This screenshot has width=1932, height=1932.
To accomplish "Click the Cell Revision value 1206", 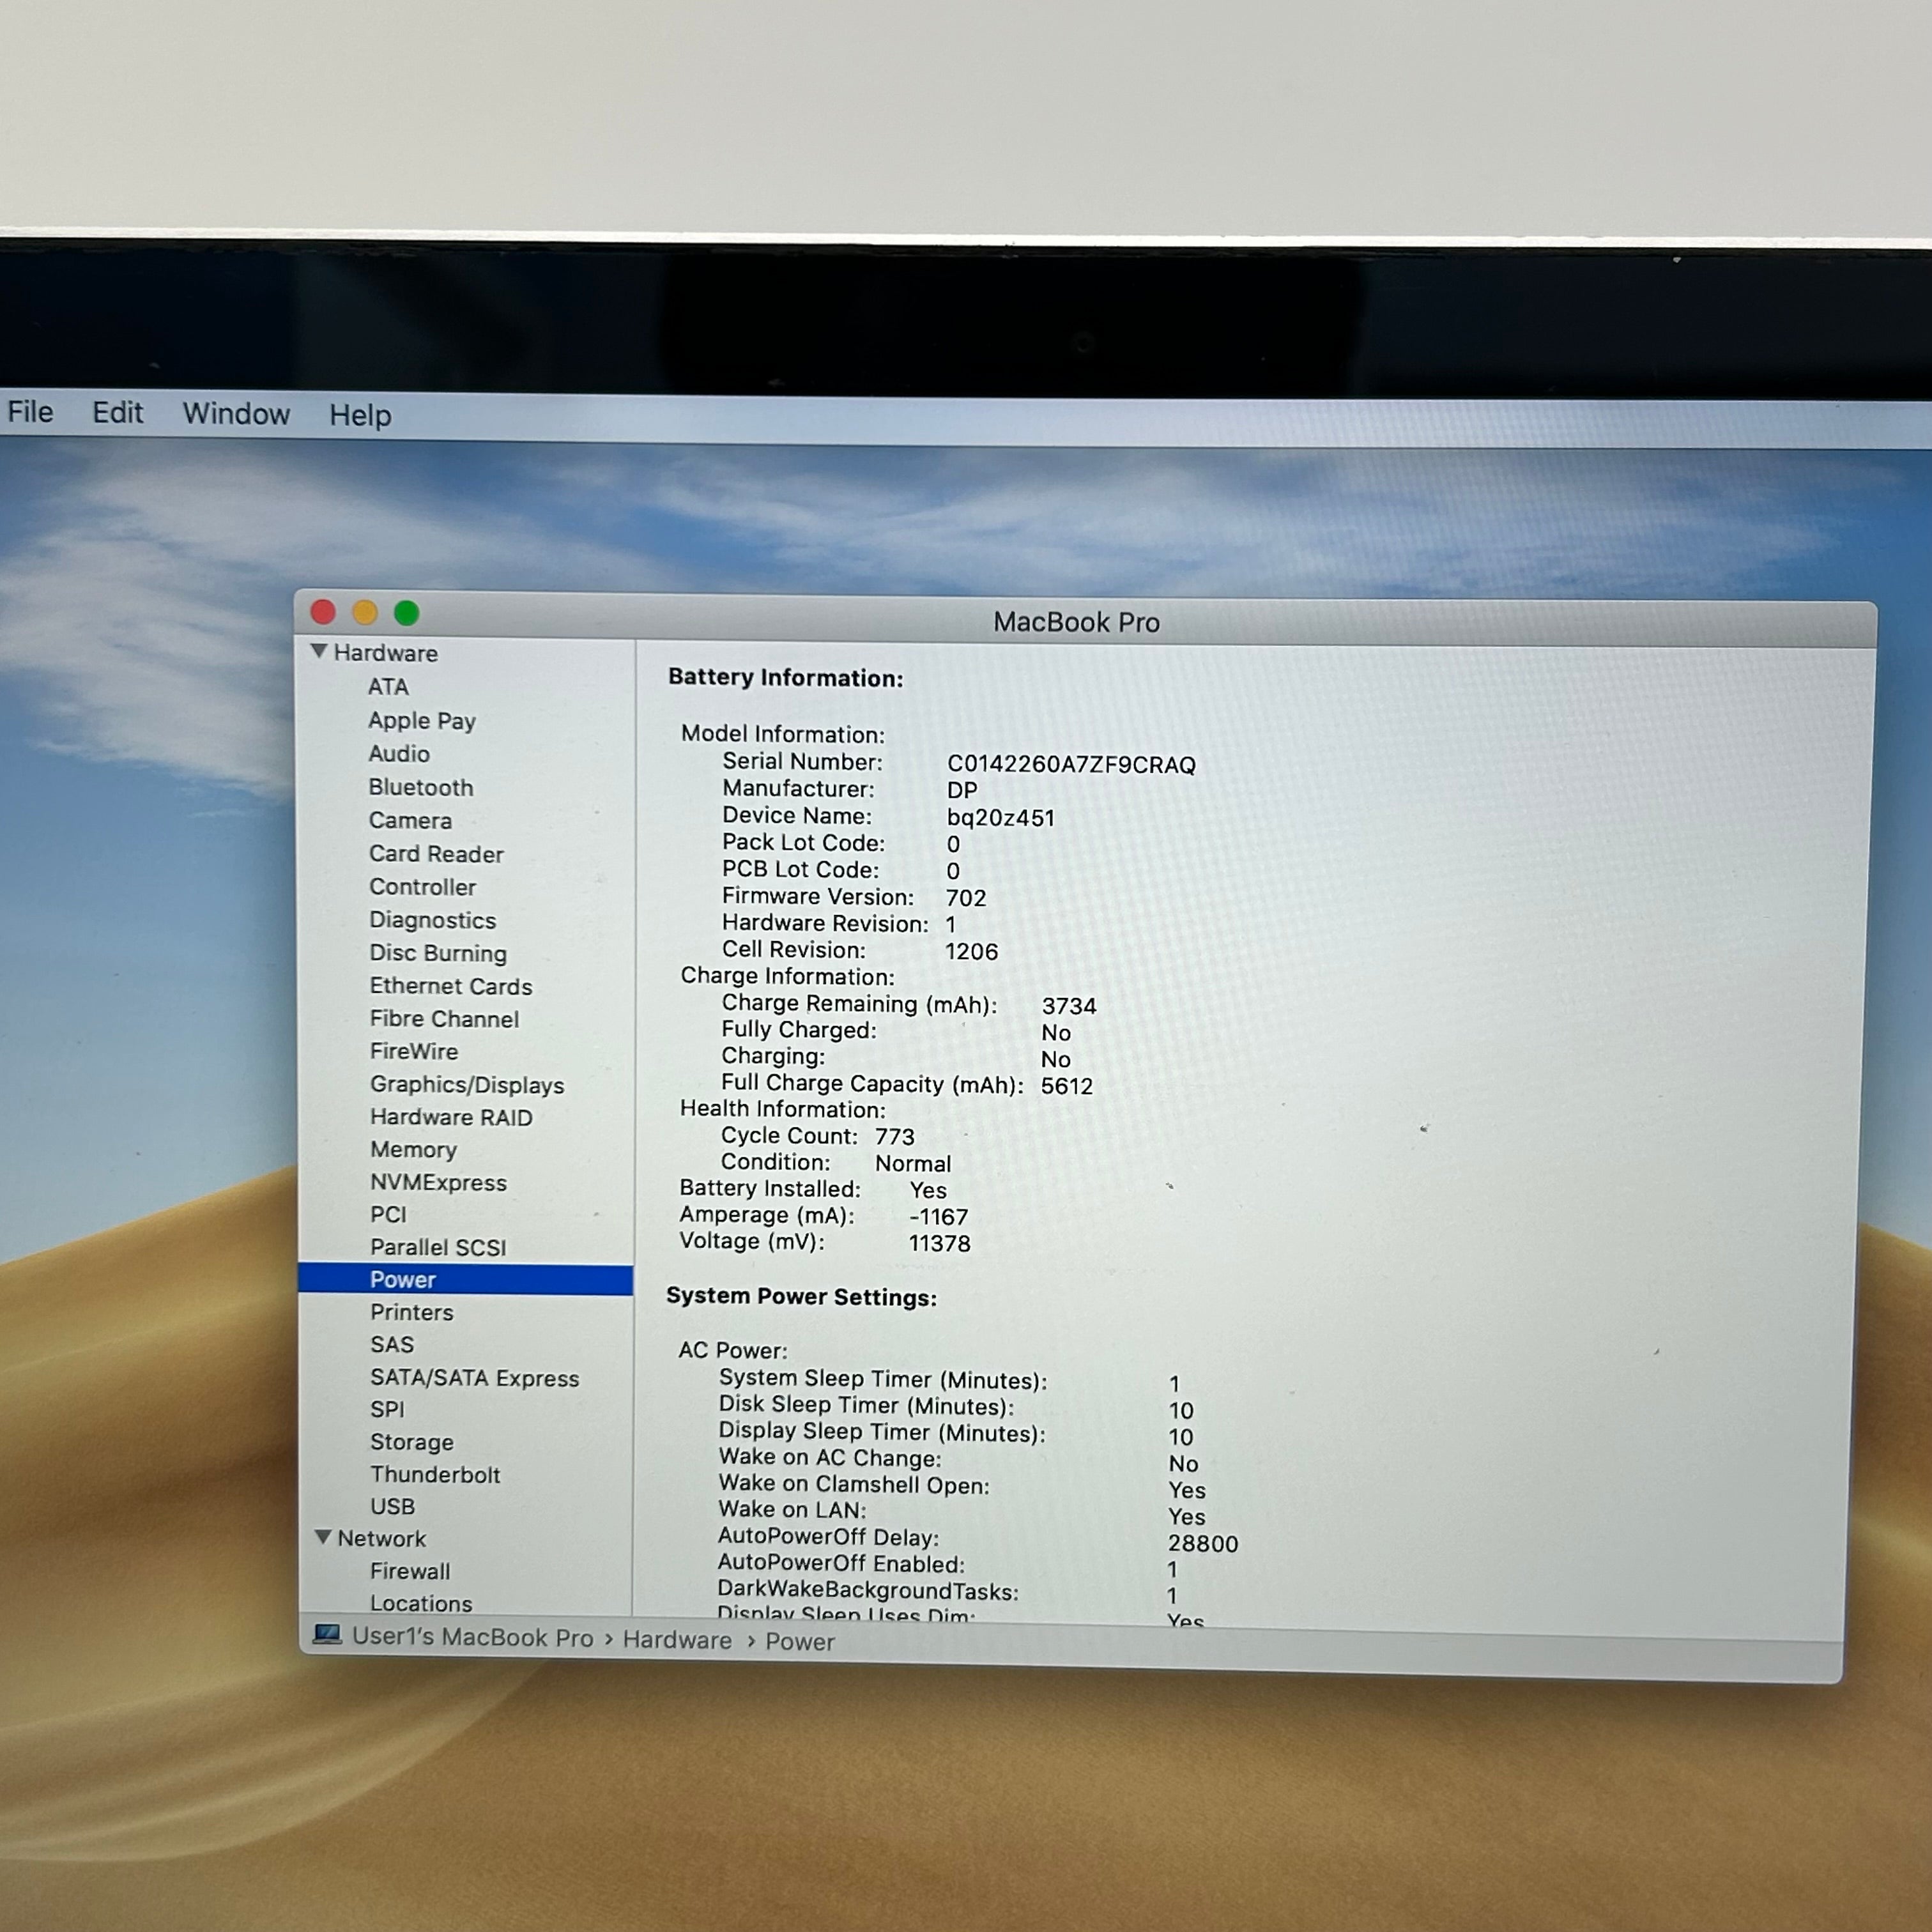I will click(972, 952).
